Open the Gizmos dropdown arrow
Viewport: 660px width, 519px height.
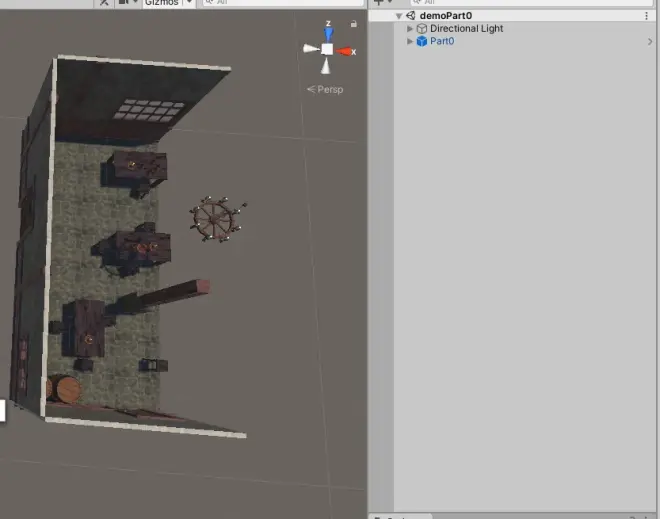pos(189,3)
